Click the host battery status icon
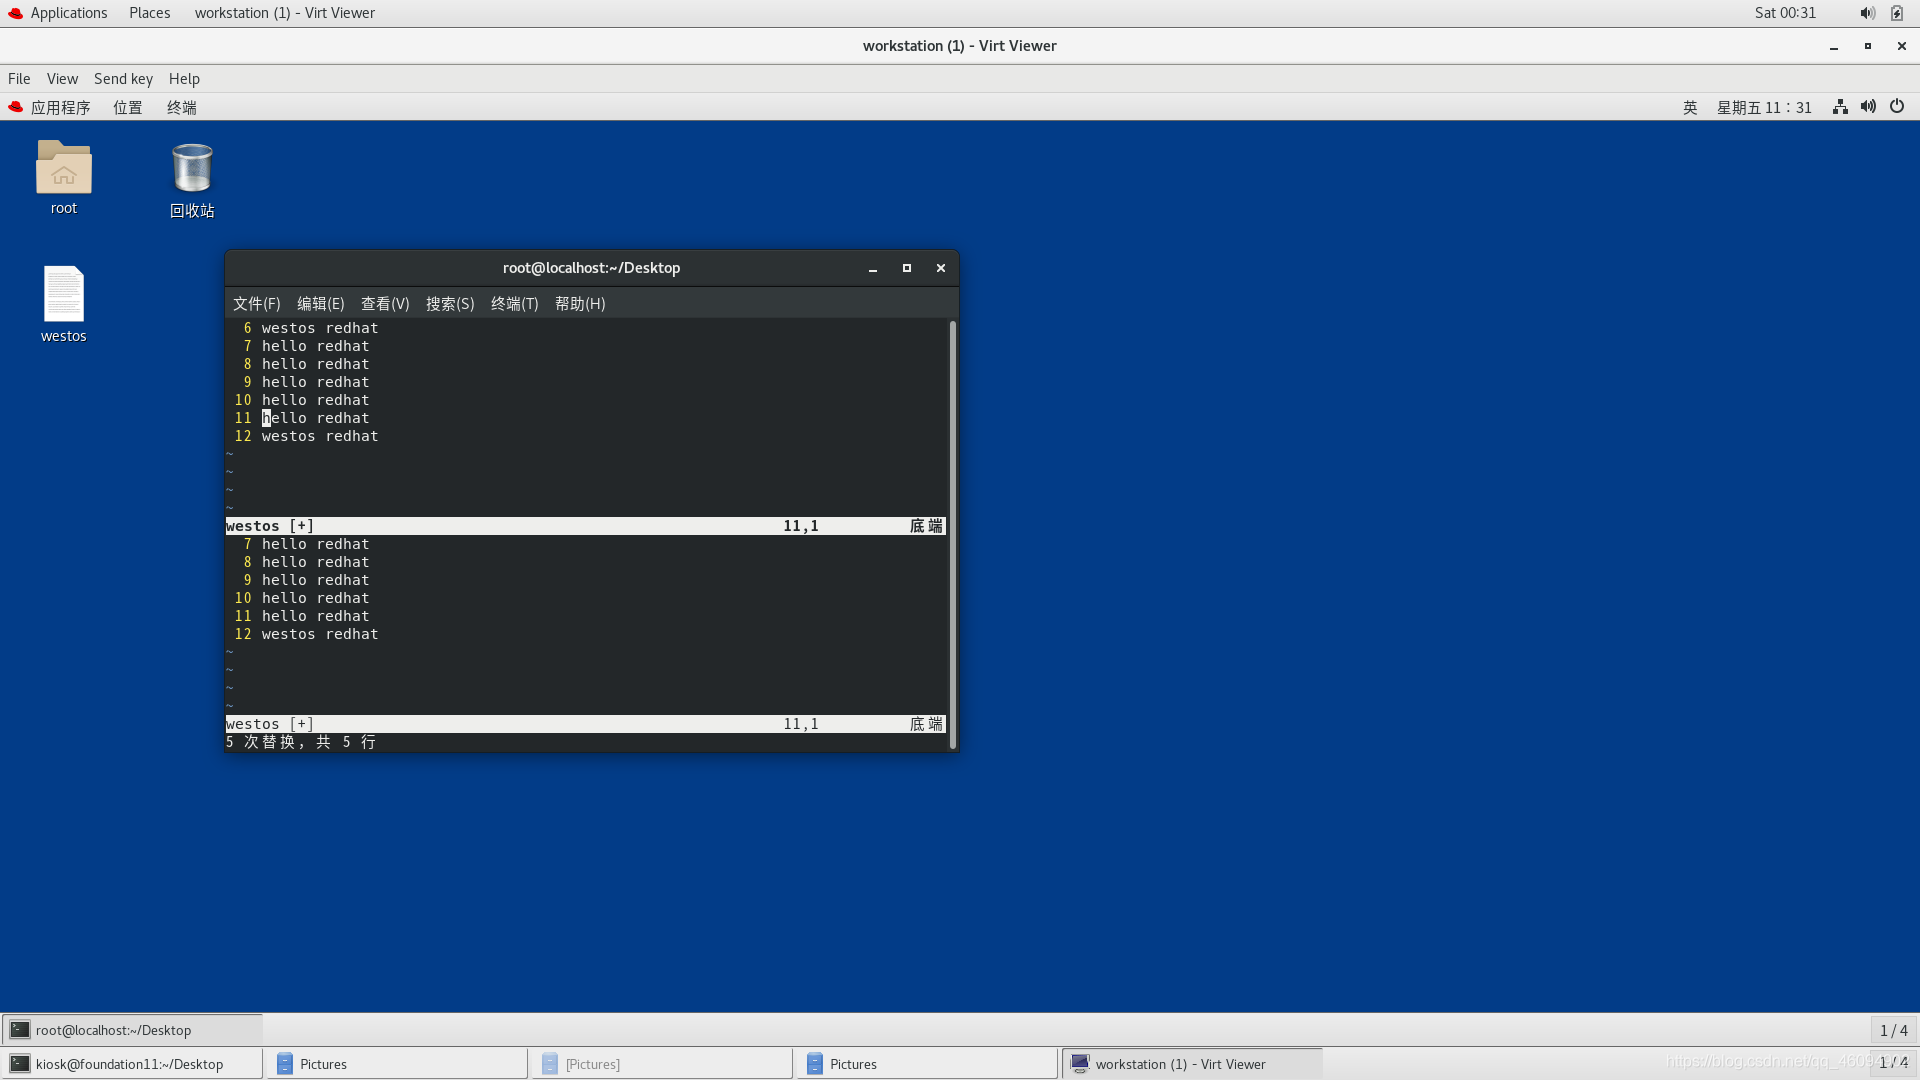 (1897, 13)
